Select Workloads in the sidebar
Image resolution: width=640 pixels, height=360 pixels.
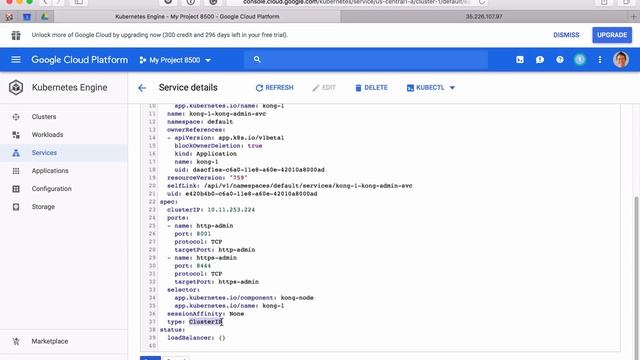pyautogui.click(x=47, y=135)
